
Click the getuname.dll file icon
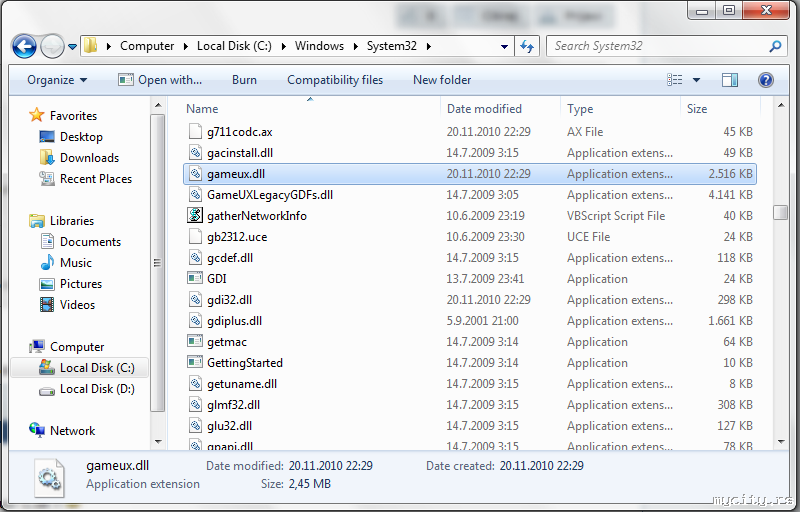point(195,383)
